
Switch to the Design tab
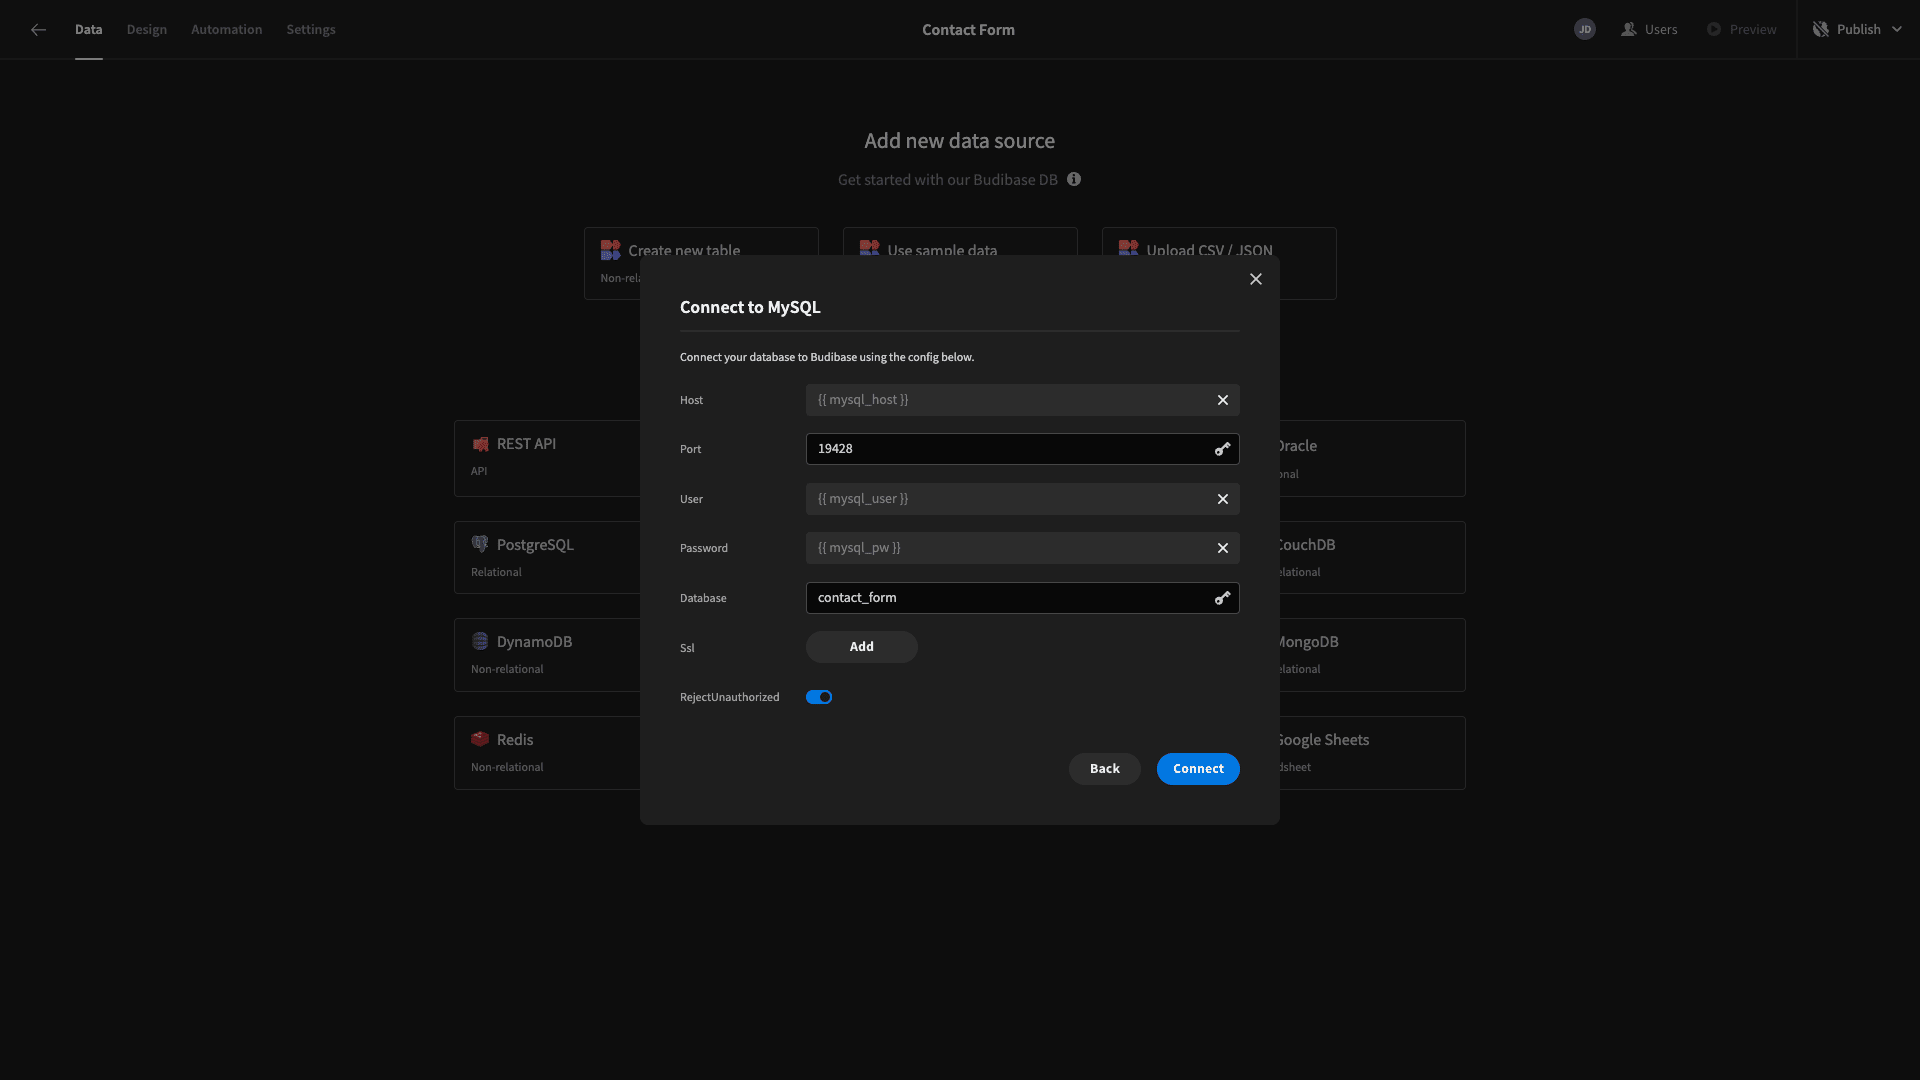[x=147, y=30]
